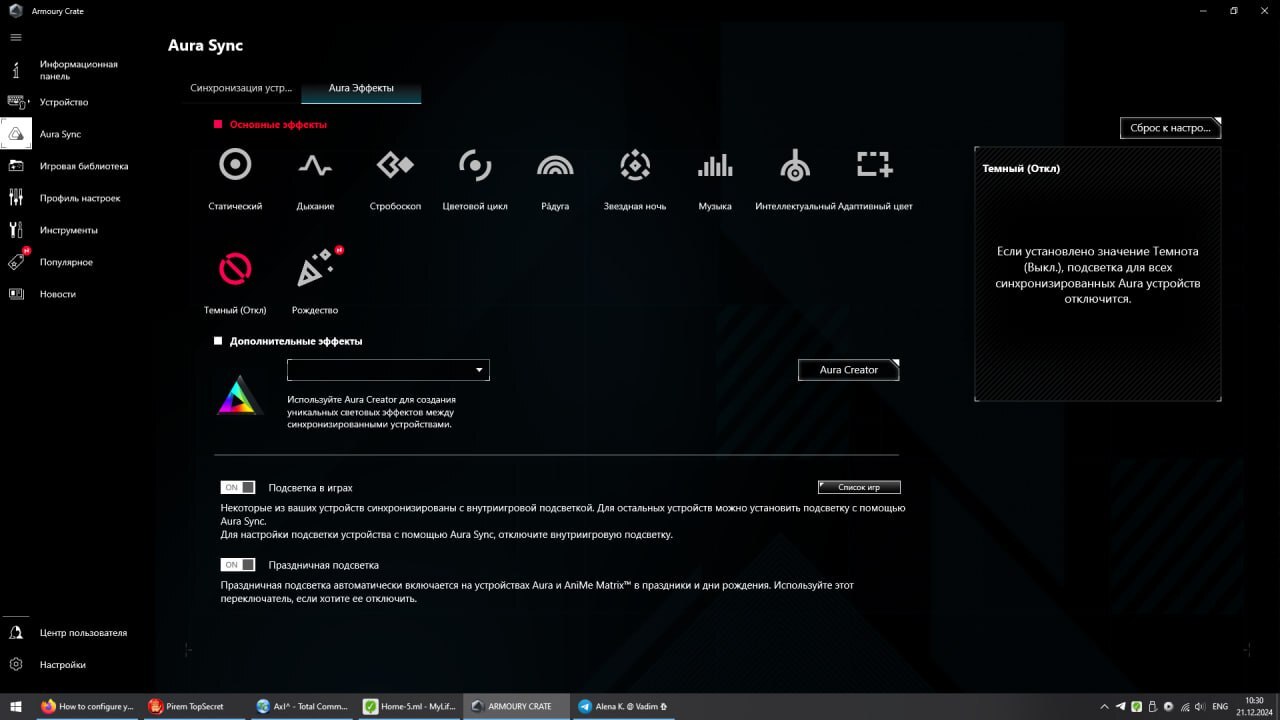The width and height of the screenshot is (1280, 720).
Task: Select the Темный (Откл) dark effect
Action: pyautogui.click(x=235, y=269)
